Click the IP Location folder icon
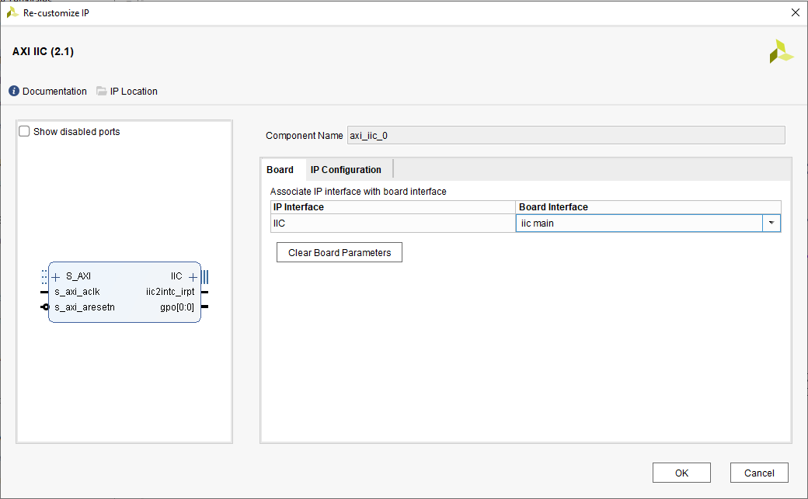Screen dimensions: 808x499 coord(102,91)
